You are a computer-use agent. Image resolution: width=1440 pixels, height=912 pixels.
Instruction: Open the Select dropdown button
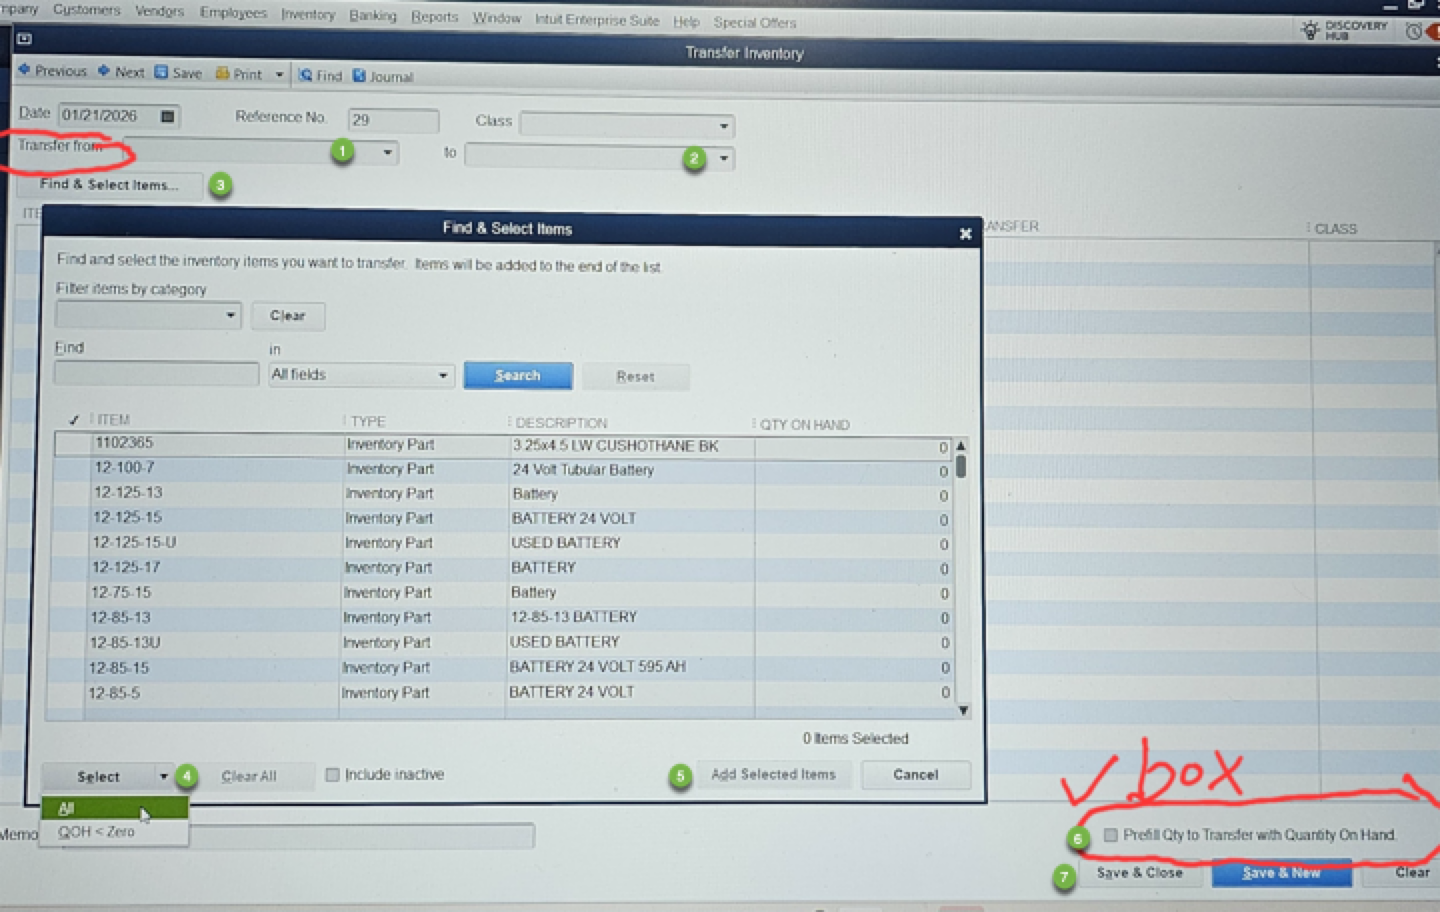click(x=108, y=777)
